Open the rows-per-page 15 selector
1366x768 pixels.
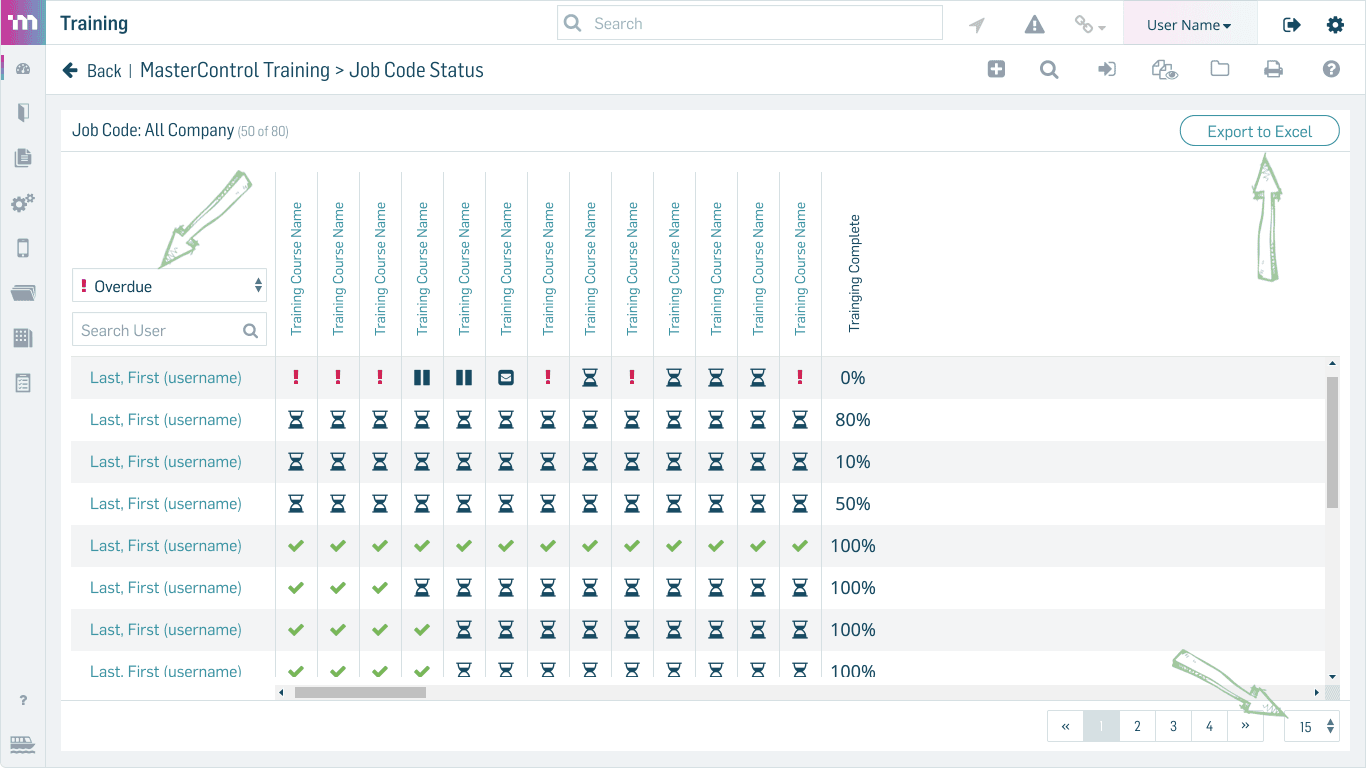(x=1312, y=727)
